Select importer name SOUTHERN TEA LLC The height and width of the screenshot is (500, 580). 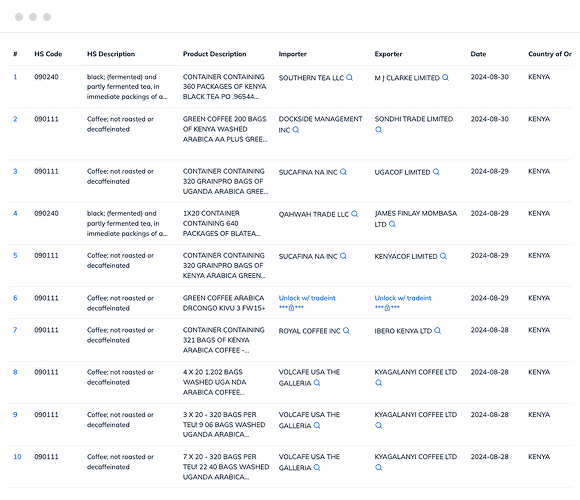point(311,78)
